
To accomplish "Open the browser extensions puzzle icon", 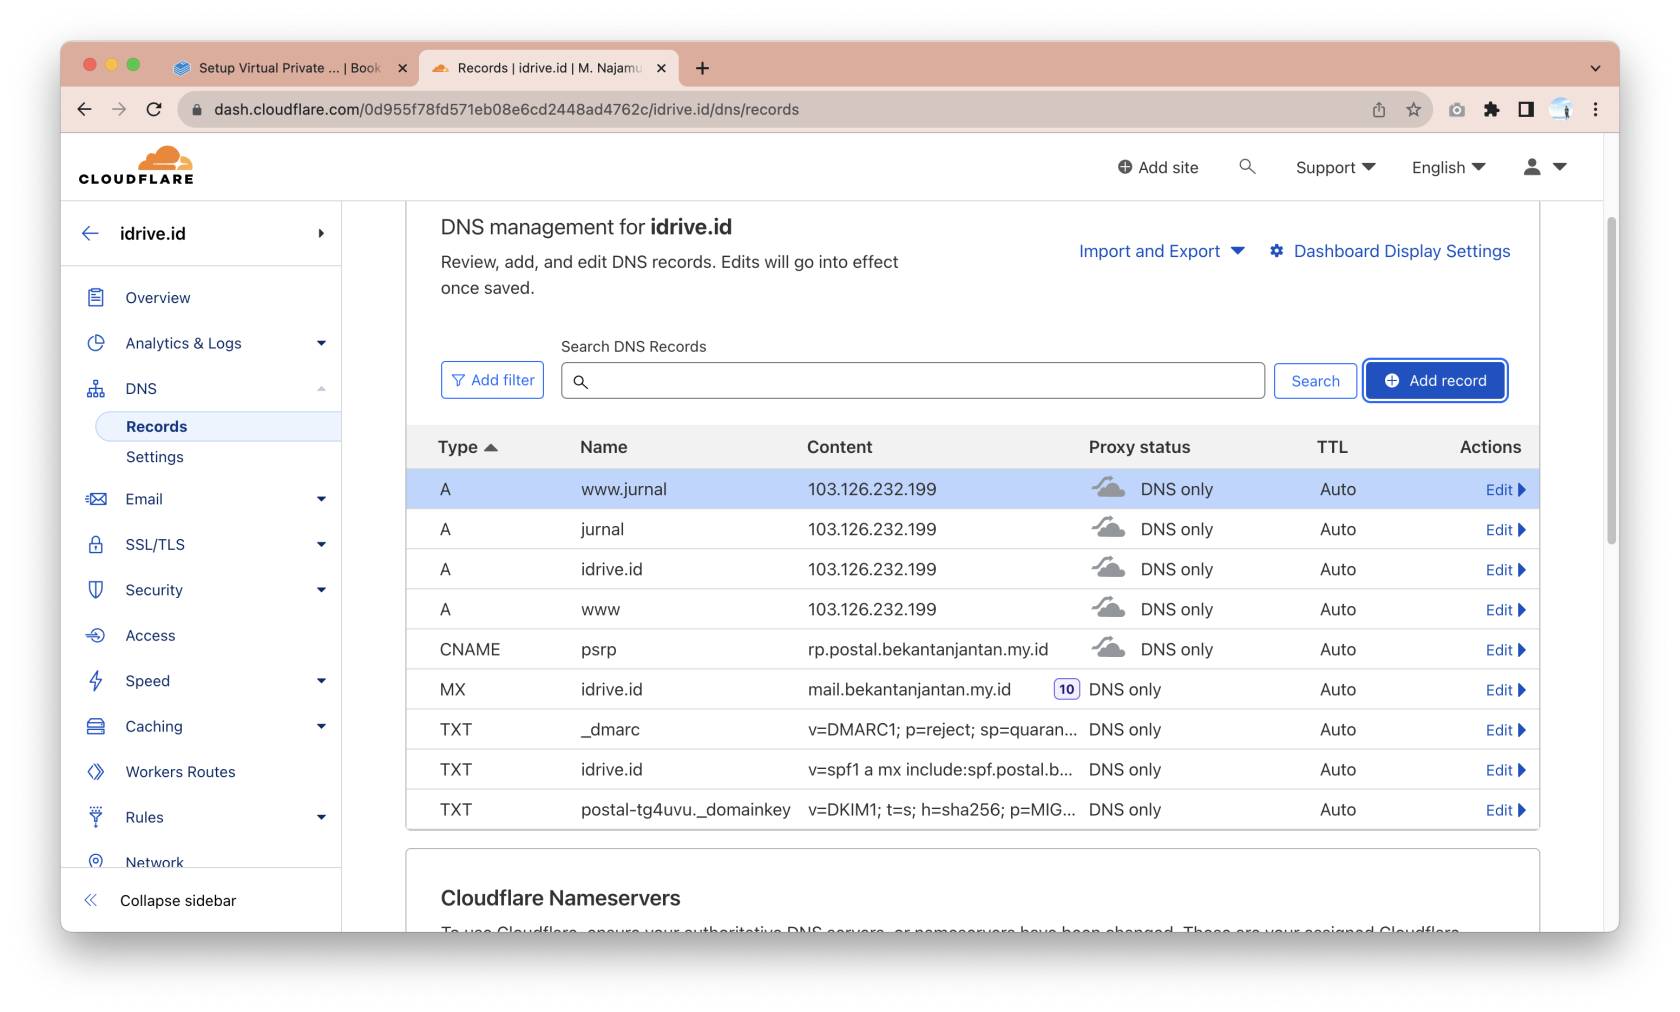I will click(x=1491, y=109).
